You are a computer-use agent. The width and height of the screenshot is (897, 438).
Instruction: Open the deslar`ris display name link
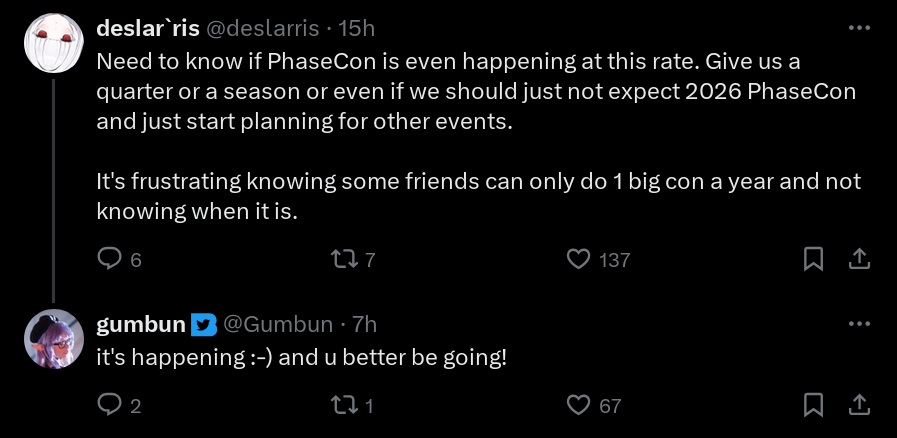click(147, 28)
